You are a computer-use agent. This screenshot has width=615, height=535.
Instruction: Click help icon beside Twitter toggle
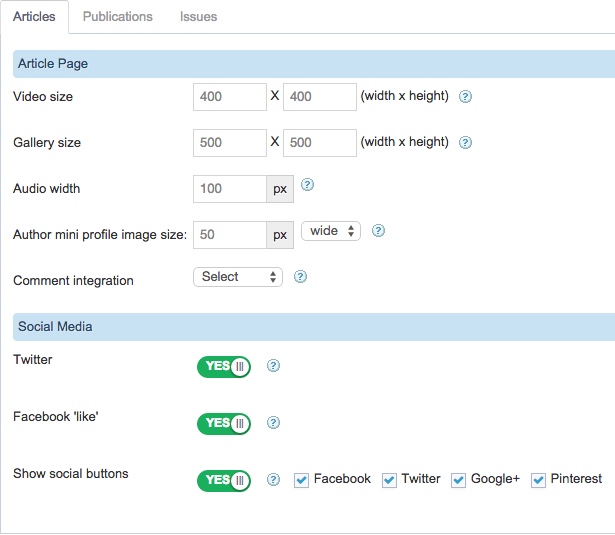point(273,366)
